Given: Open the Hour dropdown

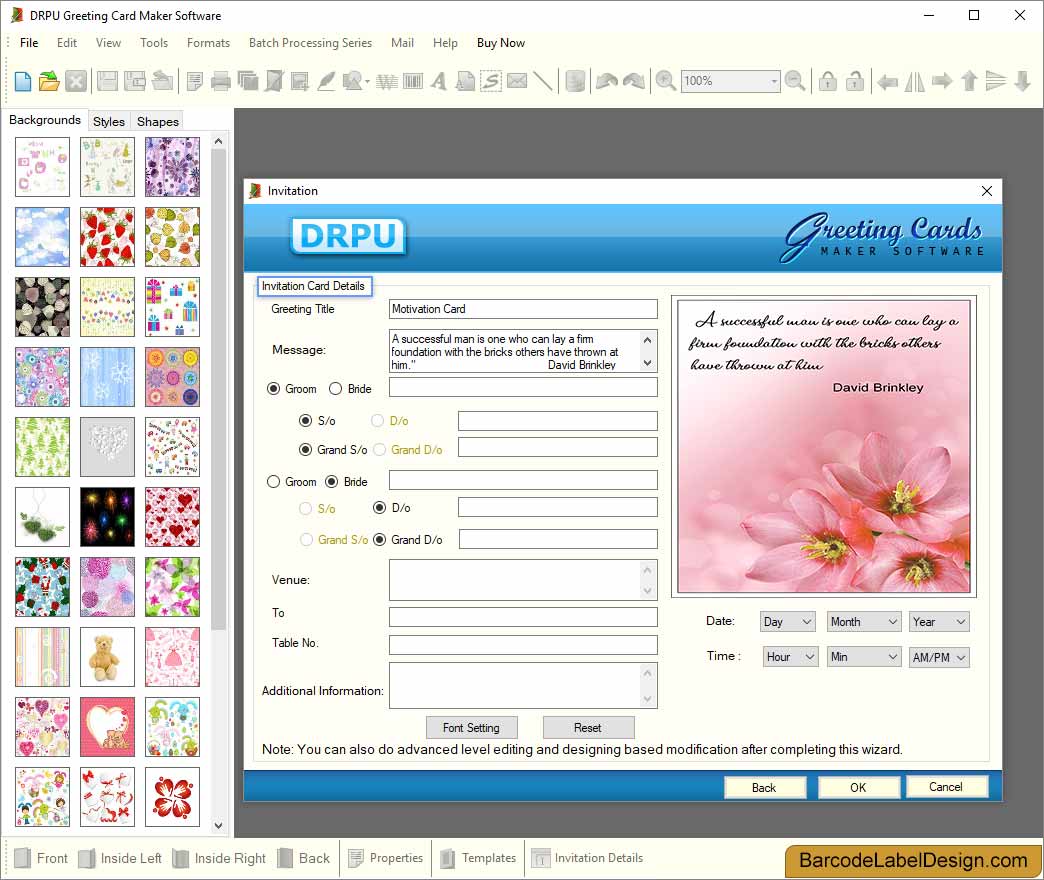Looking at the screenshot, I should (x=790, y=657).
